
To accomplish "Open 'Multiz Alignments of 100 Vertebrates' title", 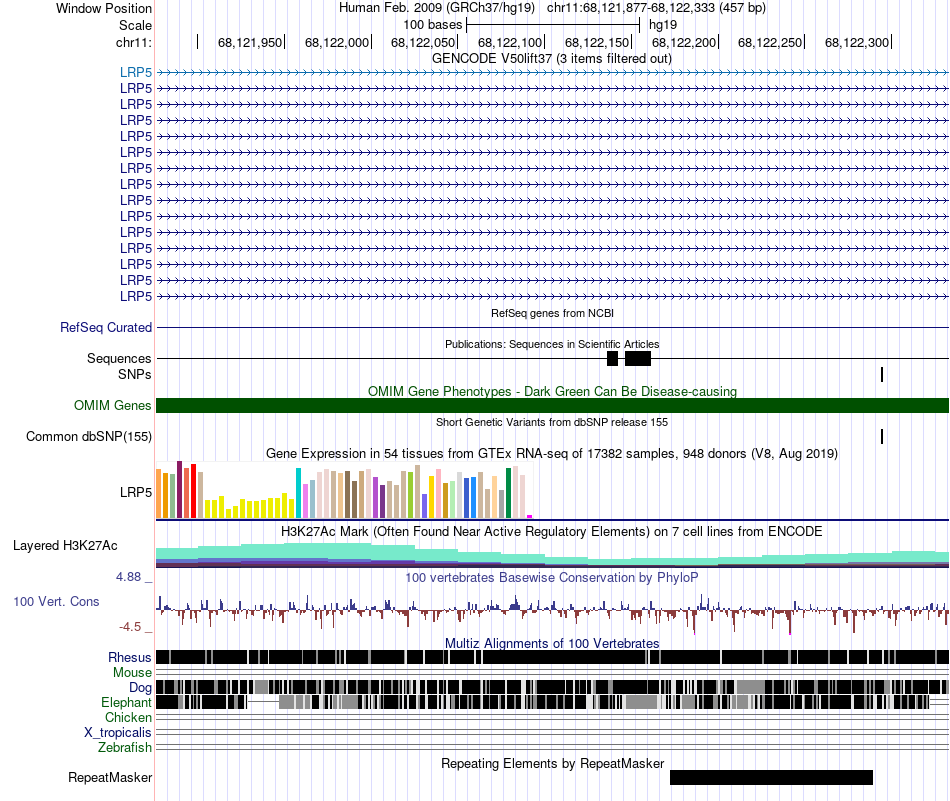I will tap(552, 643).
